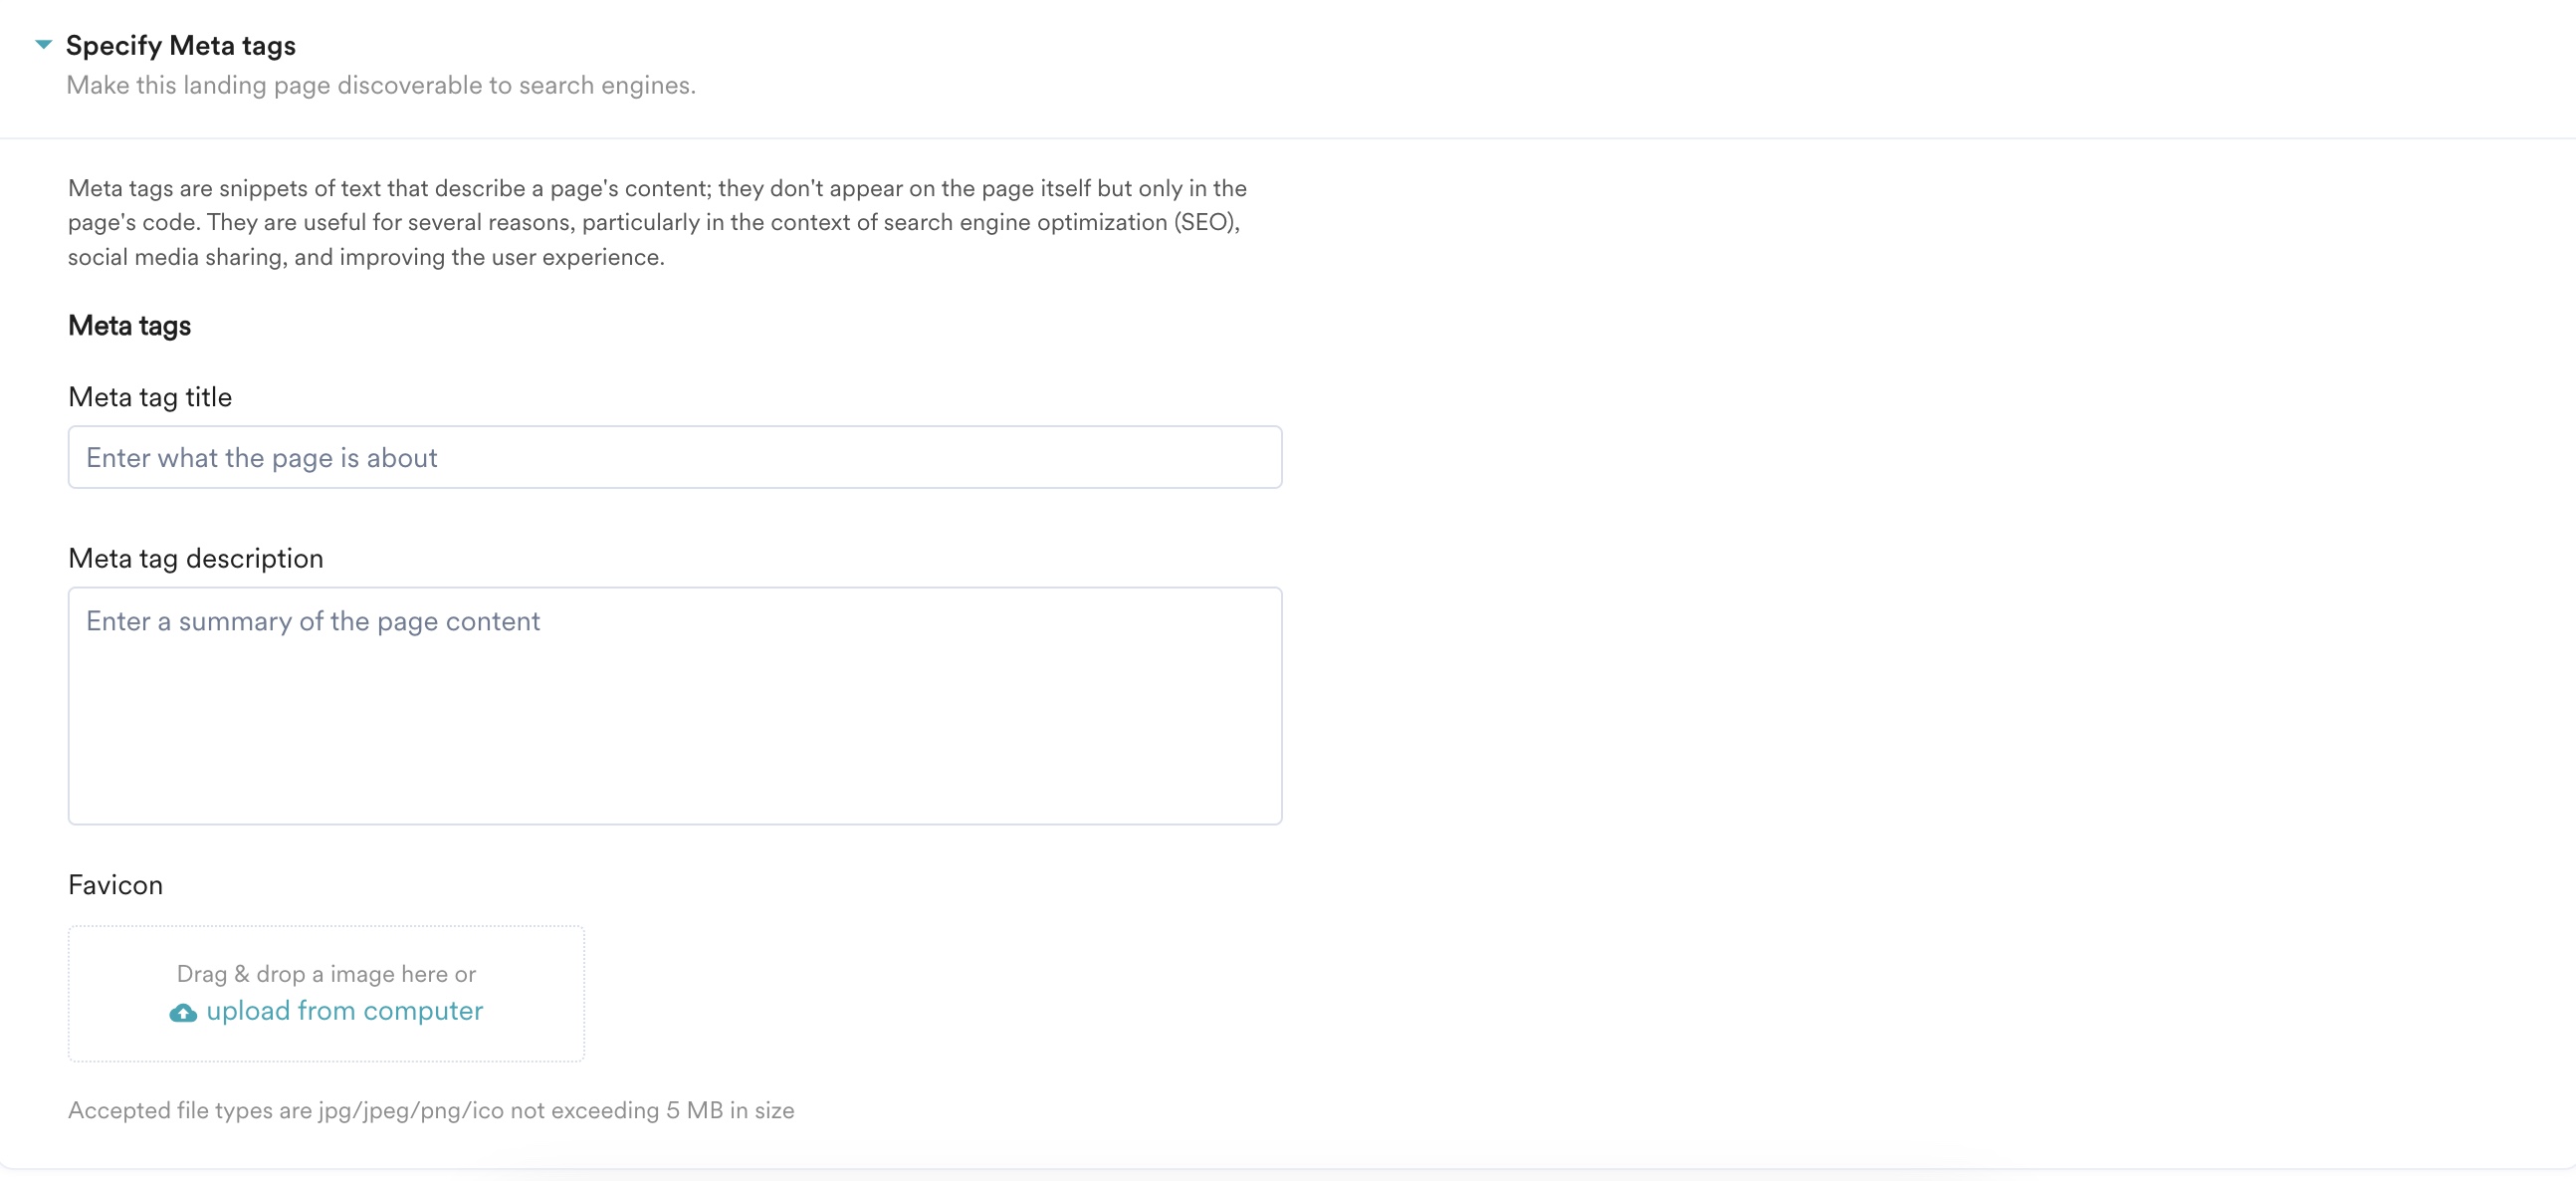Focus the Meta tag title input field

pyautogui.click(x=674, y=457)
